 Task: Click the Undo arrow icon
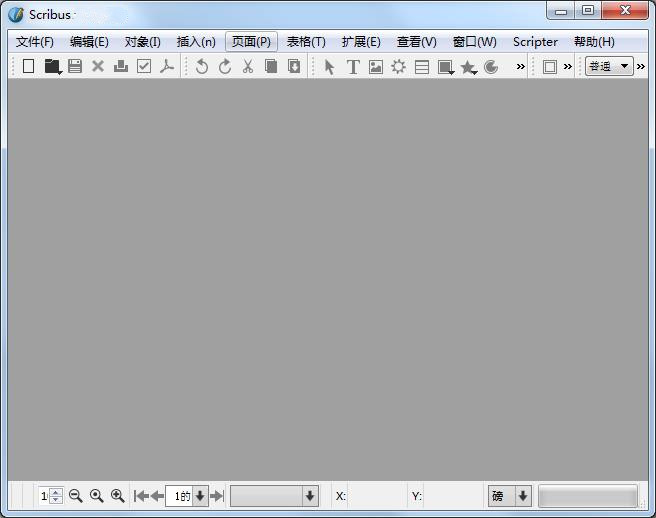point(202,67)
